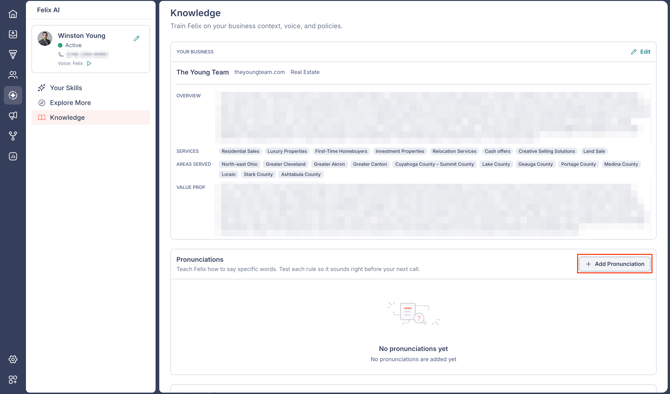Click the Greater Cleveland area tag
The image size is (670, 394).
tap(285, 164)
